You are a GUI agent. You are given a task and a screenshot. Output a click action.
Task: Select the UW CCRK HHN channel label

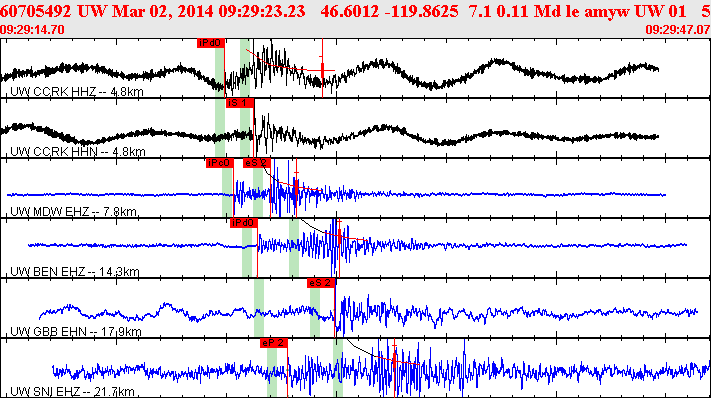(x=78, y=152)
